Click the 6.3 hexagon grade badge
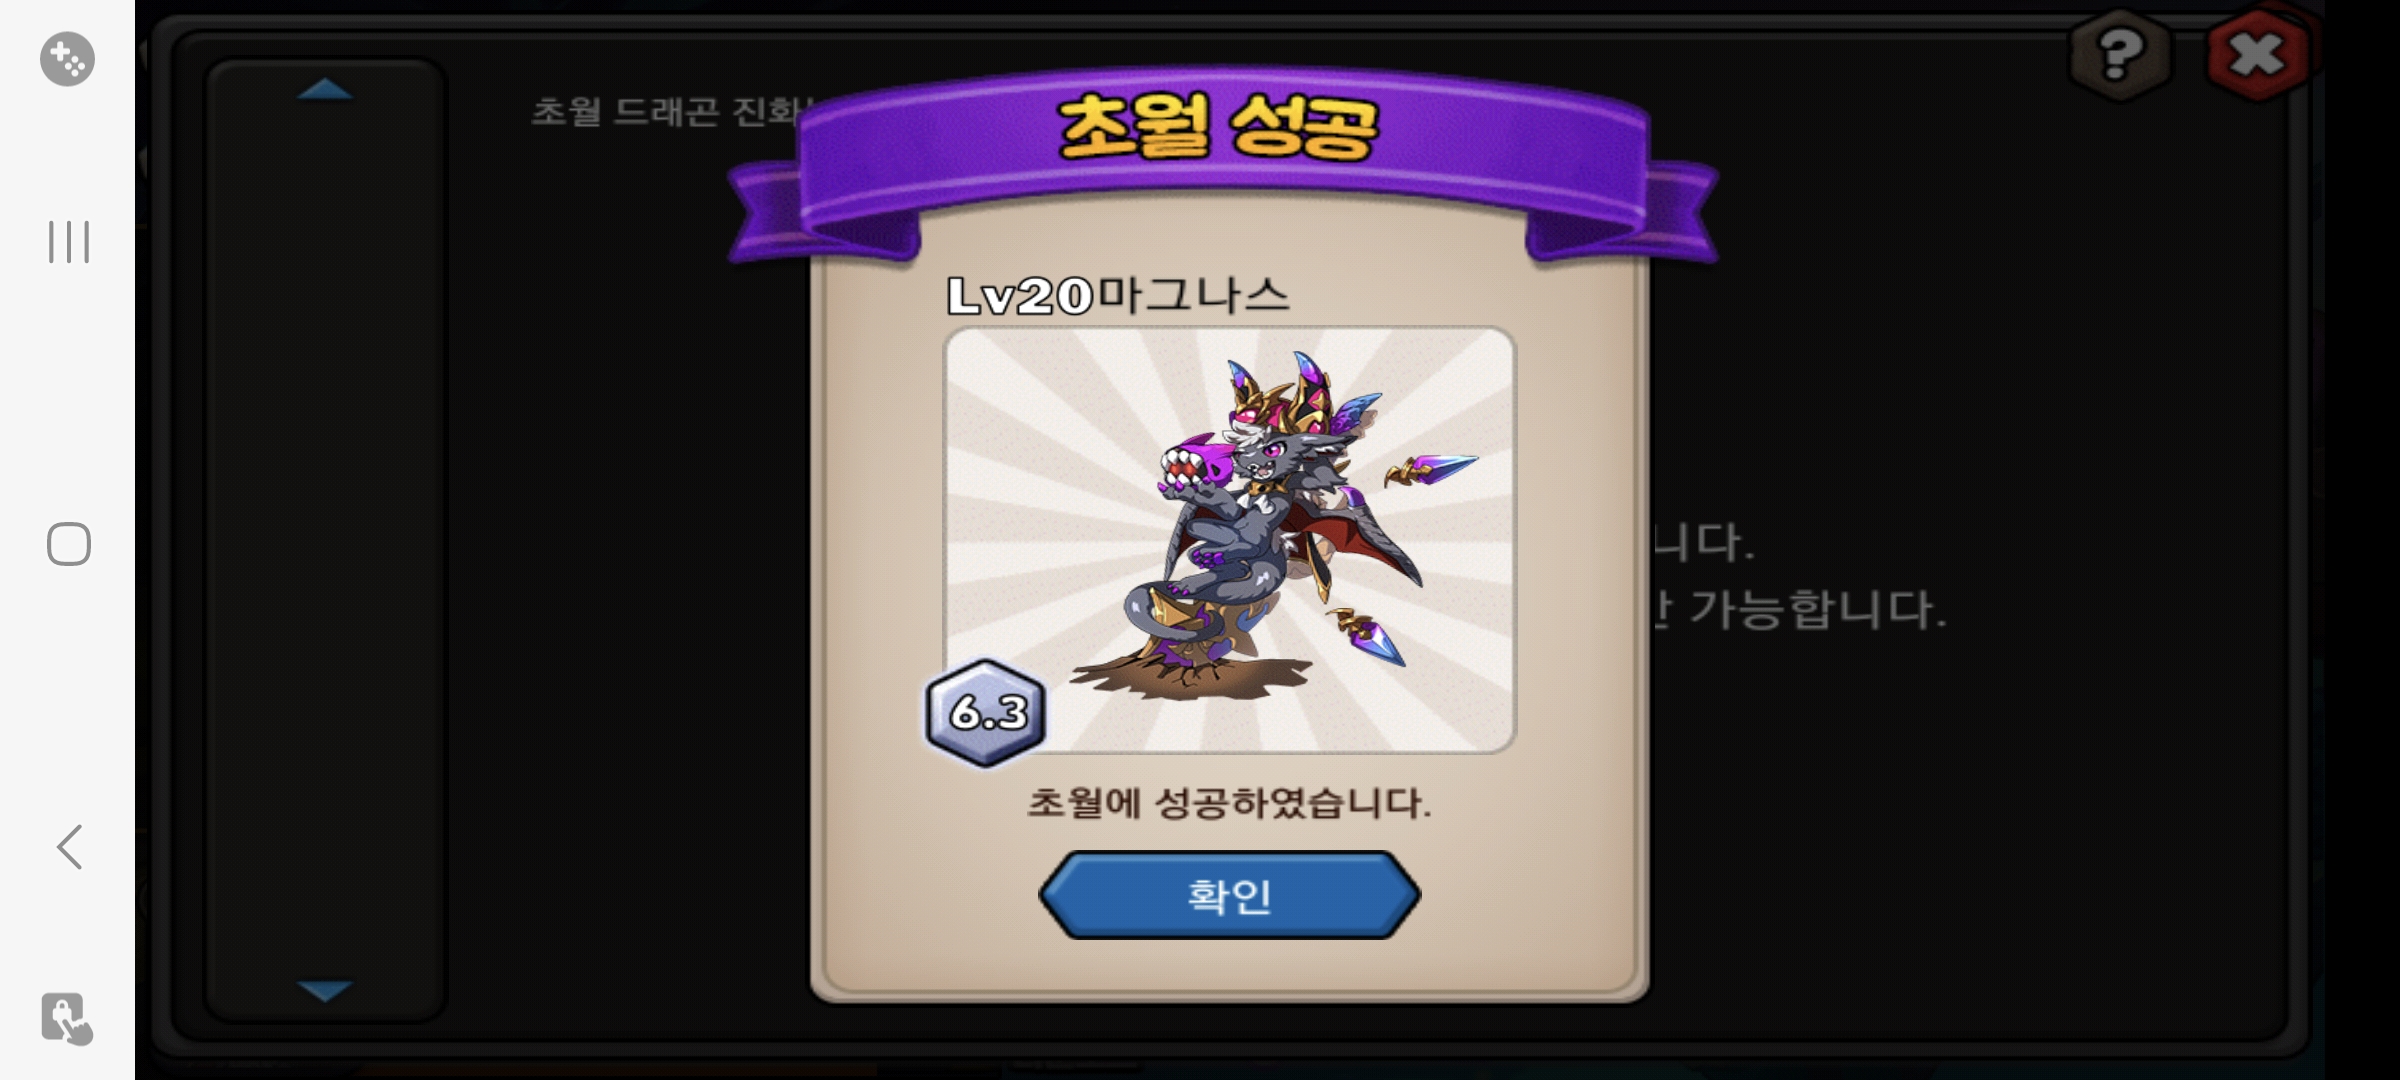 [987, 713]
